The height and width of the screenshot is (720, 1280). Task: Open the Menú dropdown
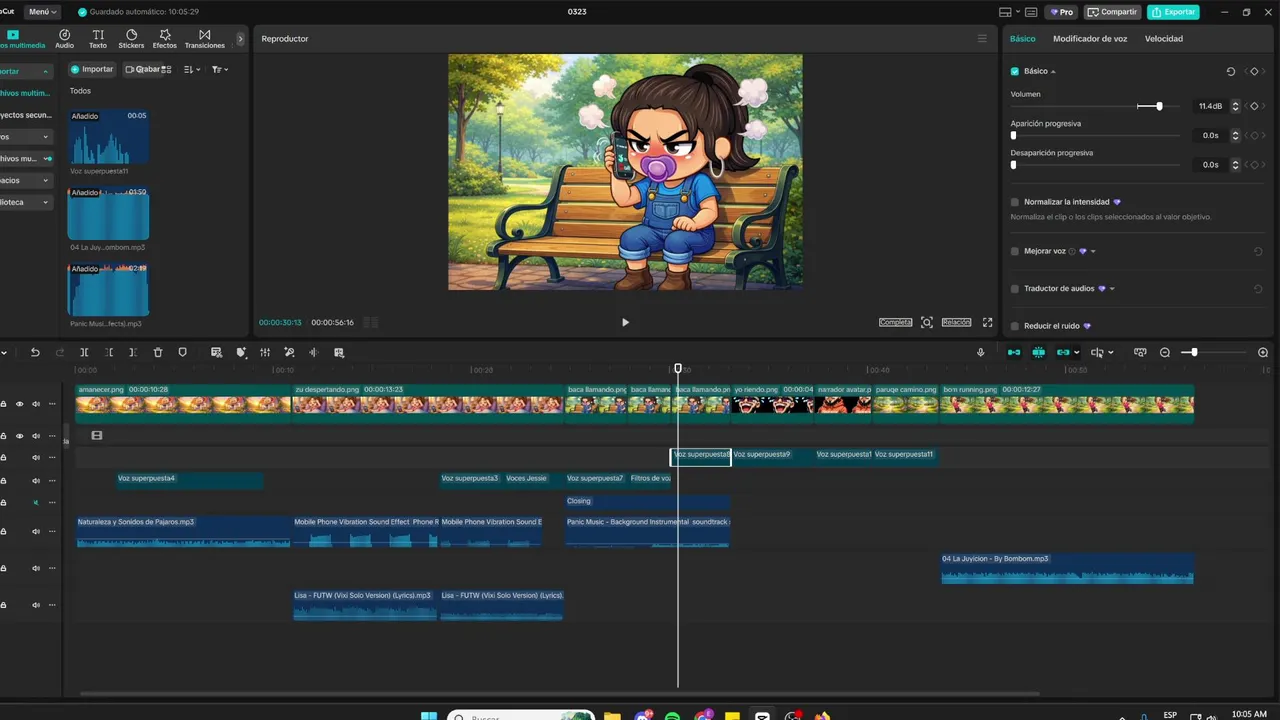pyautogui.click(x=43, y=12)
